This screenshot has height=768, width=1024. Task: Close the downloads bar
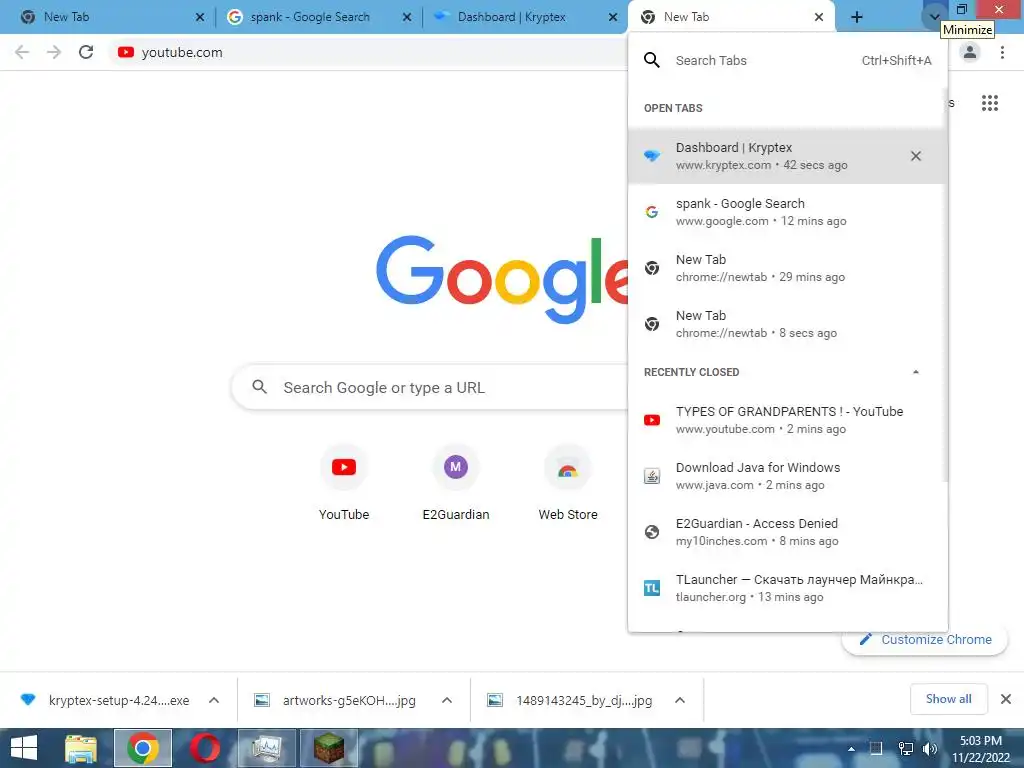[x=1006, y=699]
